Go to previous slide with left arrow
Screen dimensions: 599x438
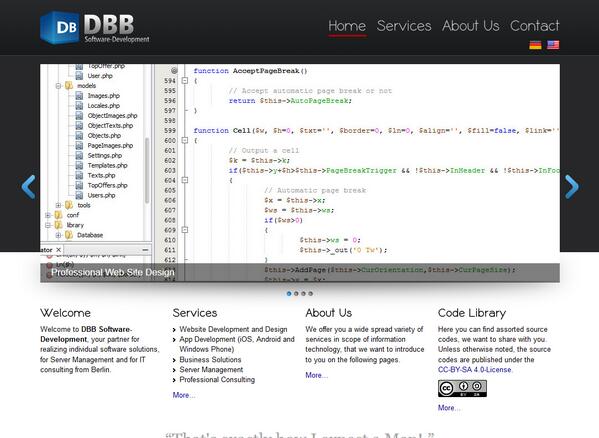[x=28, y=187]
